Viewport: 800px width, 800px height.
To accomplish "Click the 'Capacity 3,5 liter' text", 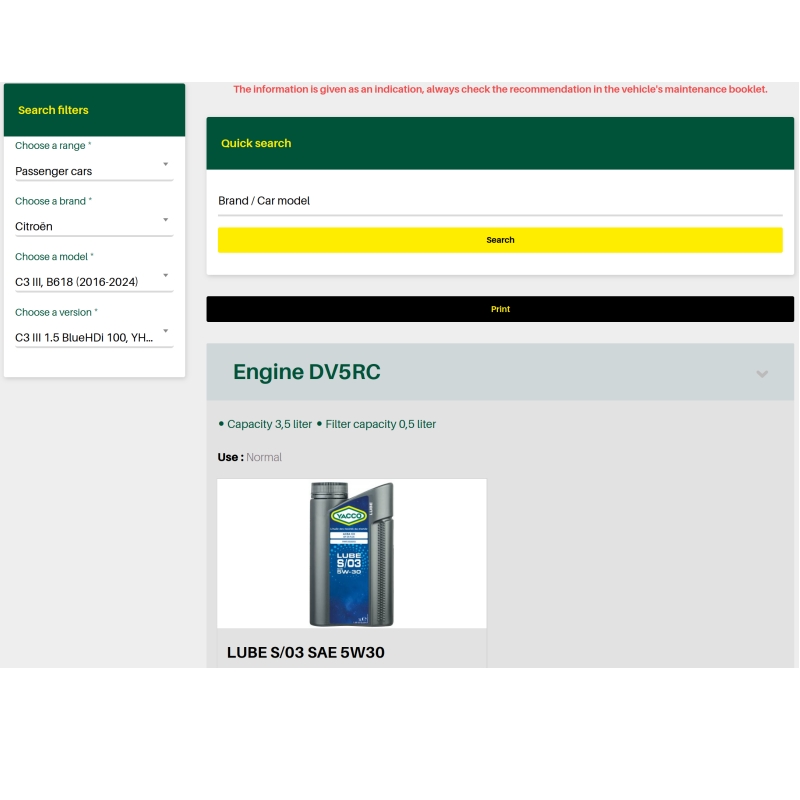I will tap(269, 424).
